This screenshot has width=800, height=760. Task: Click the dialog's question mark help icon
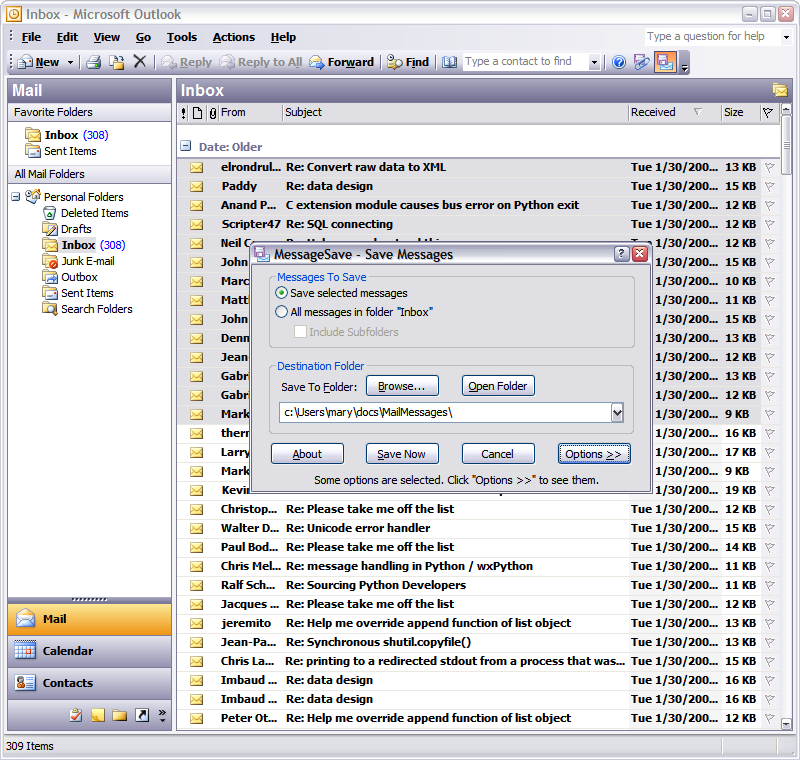621,254
